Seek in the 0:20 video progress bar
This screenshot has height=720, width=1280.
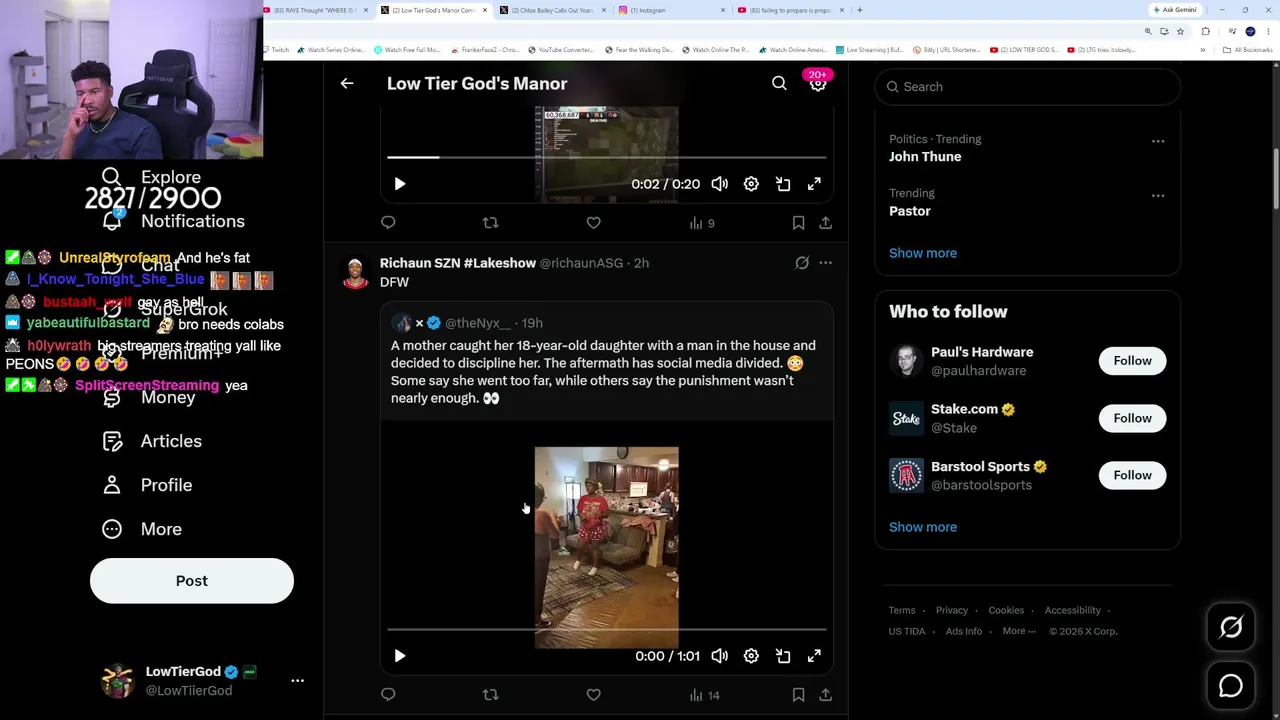point(607,158)
